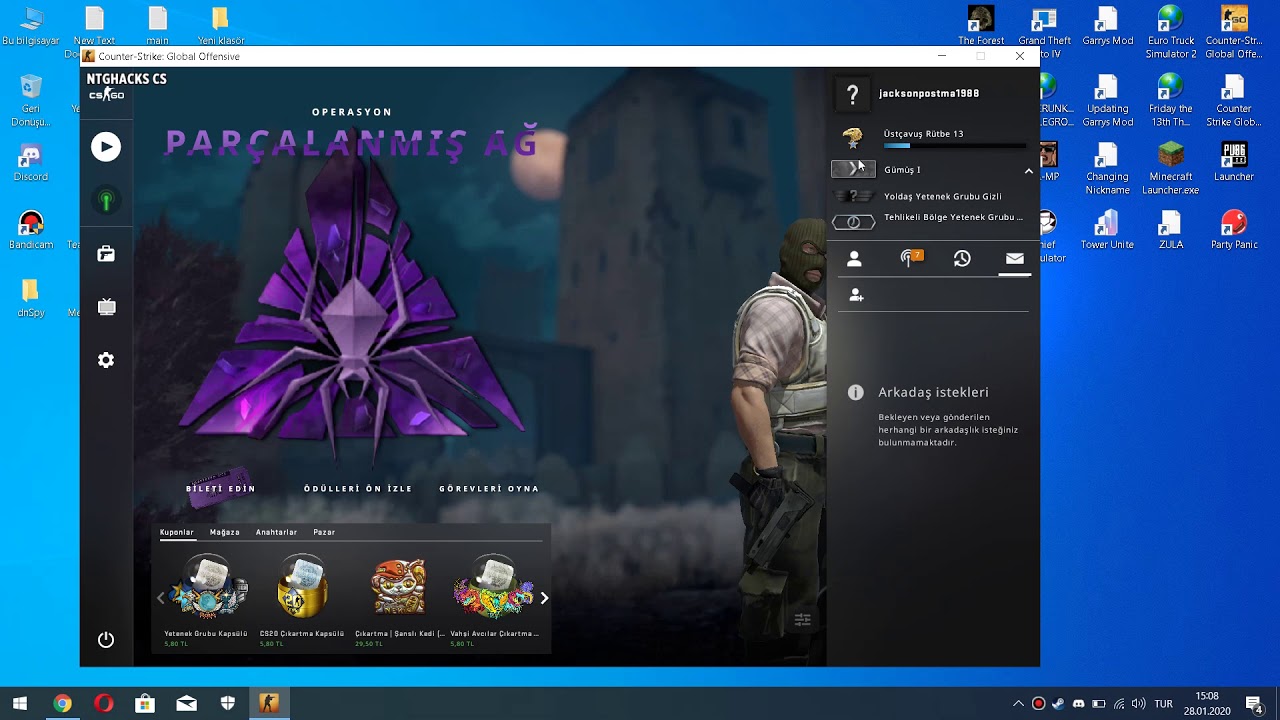Screen dimensions: 1280x720
Task: Open the Watch TV icon in sidebar
Action: click(106, 307)
